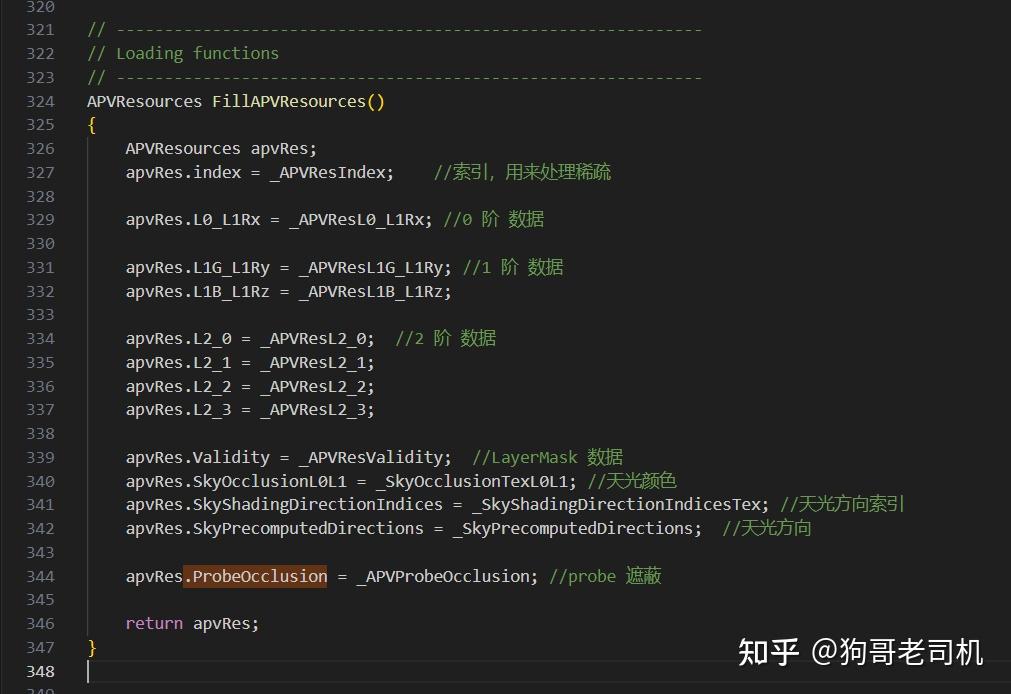
Task: Select line number 344 in the gutter
Action: pyautogui.click(x=40, y=576)
